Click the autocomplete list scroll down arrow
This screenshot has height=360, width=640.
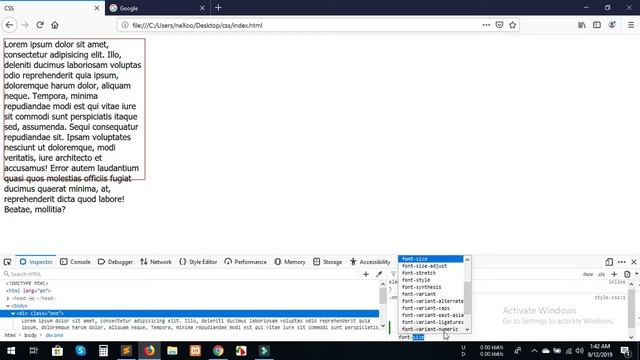tap(467, 329)
